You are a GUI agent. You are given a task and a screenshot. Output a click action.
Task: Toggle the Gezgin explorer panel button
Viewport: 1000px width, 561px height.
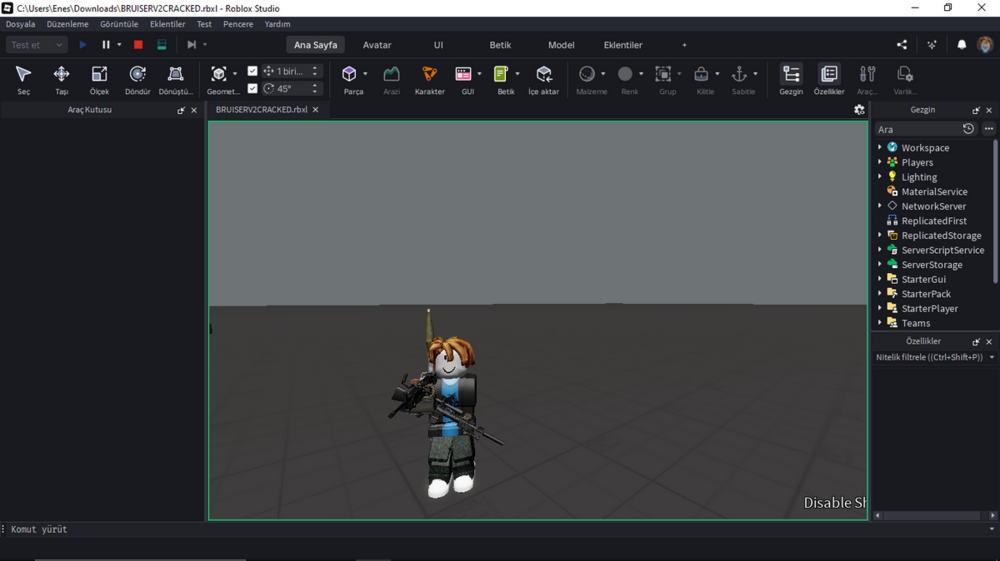tap(791, 80)
